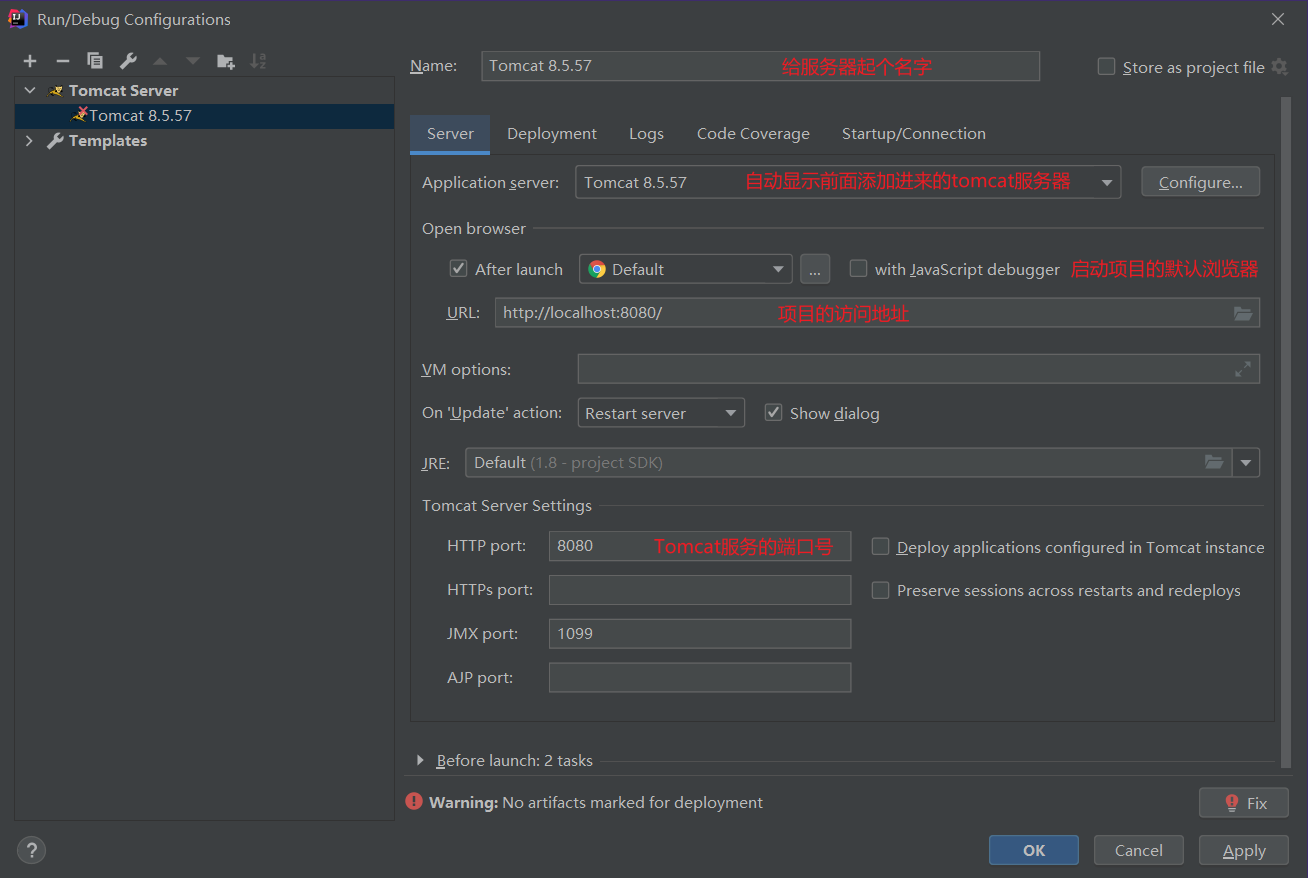Confirm with the OK button

(1034, 850)
